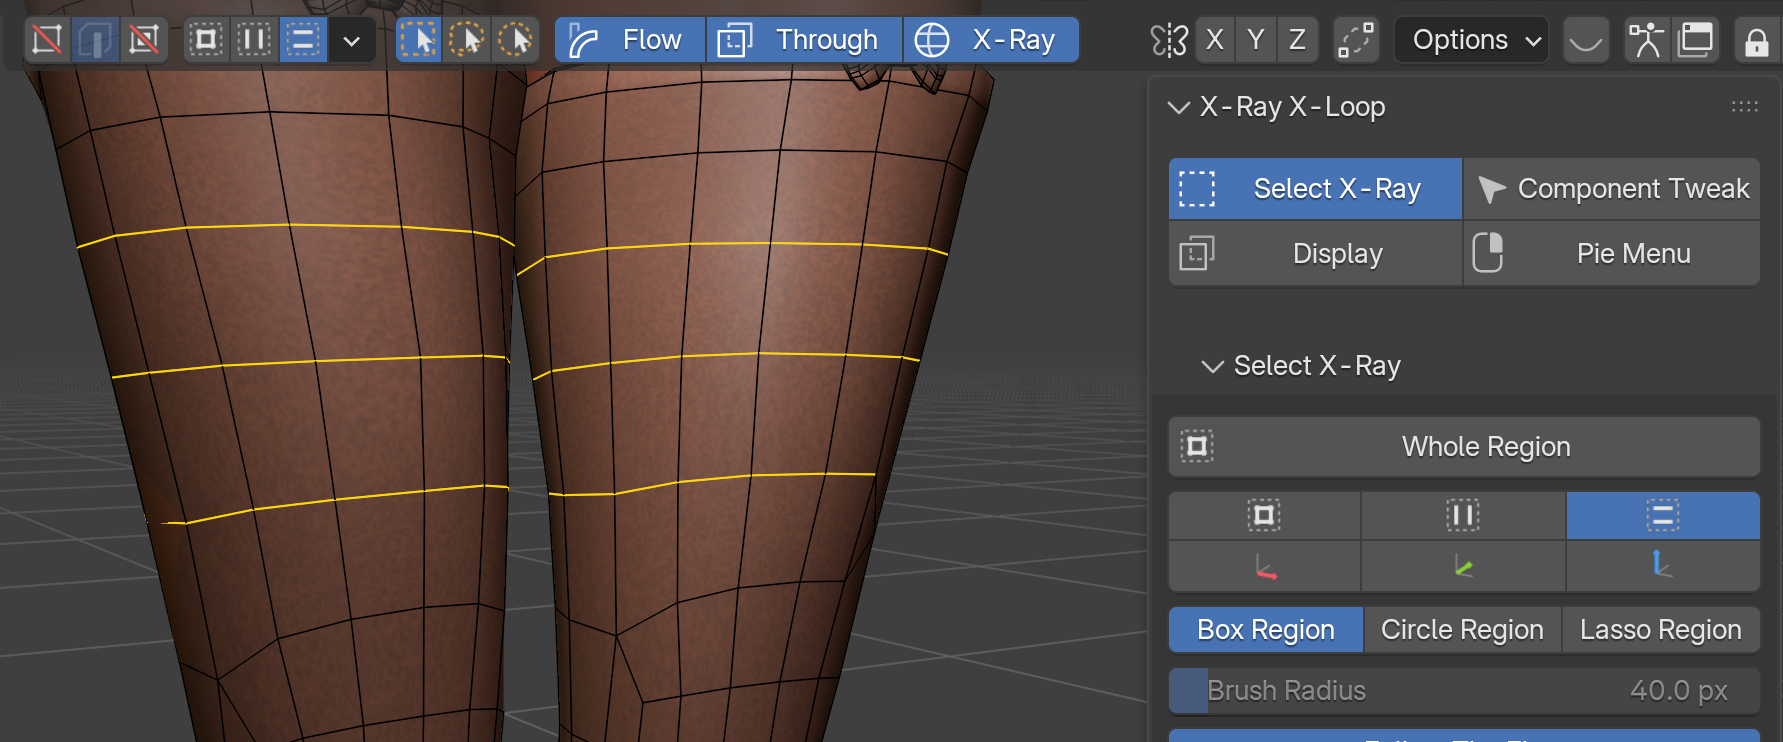1783x742 pixels.
Task: Toggle the X-Ray button in header
Action: click(x=992, y=40)
